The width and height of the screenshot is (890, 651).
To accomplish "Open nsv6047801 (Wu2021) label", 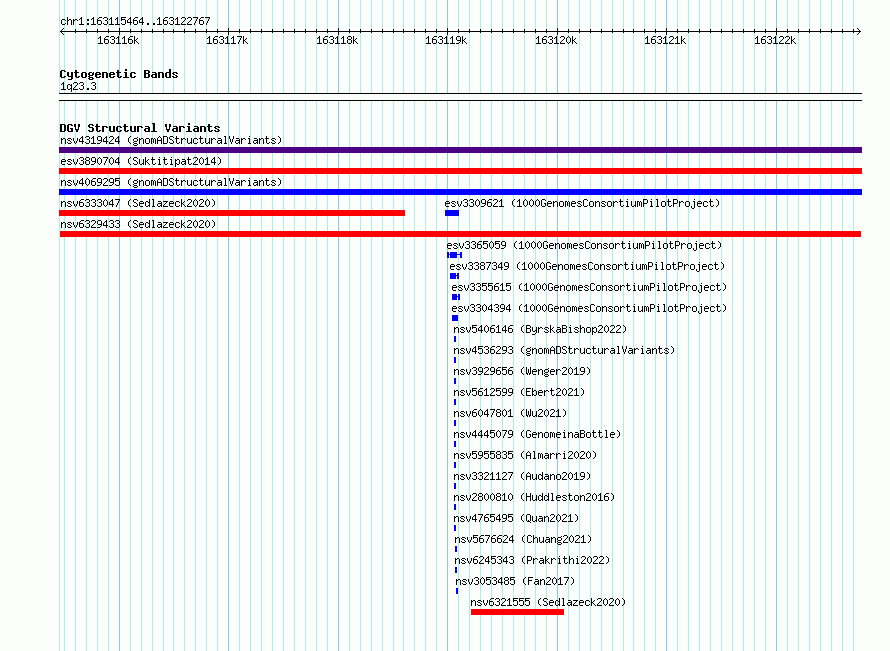I will (510, 413).
